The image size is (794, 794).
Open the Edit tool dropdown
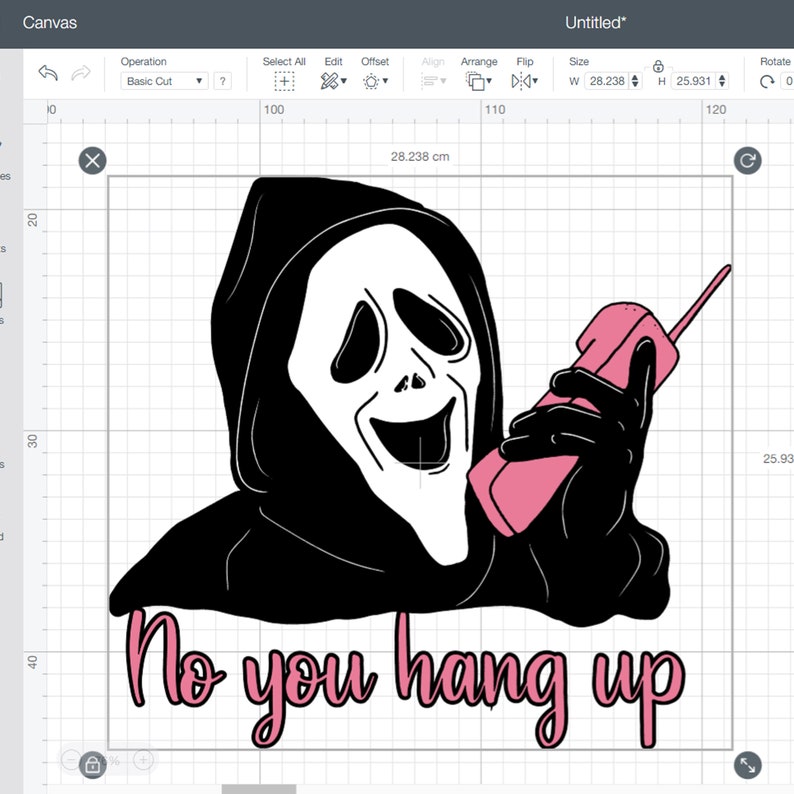click(x=333, y=81)
